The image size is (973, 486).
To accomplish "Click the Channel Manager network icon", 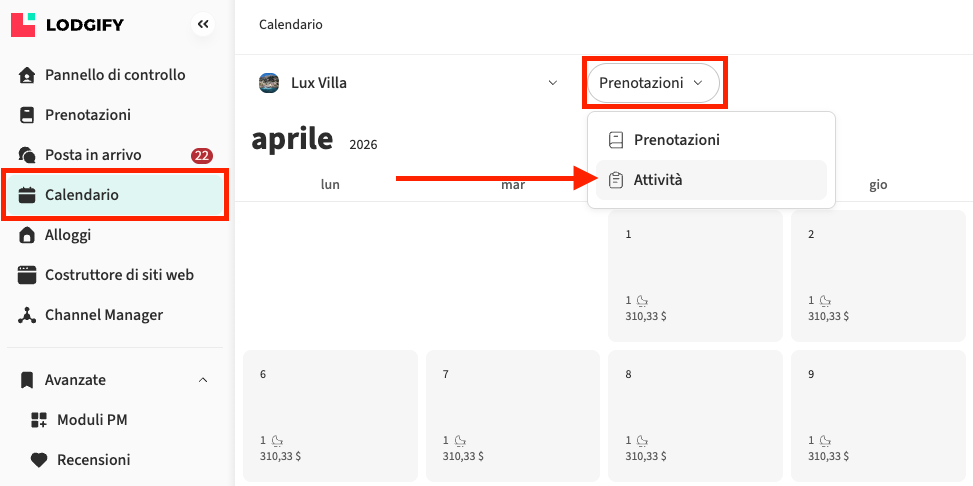I will click(x=27, y=315).
